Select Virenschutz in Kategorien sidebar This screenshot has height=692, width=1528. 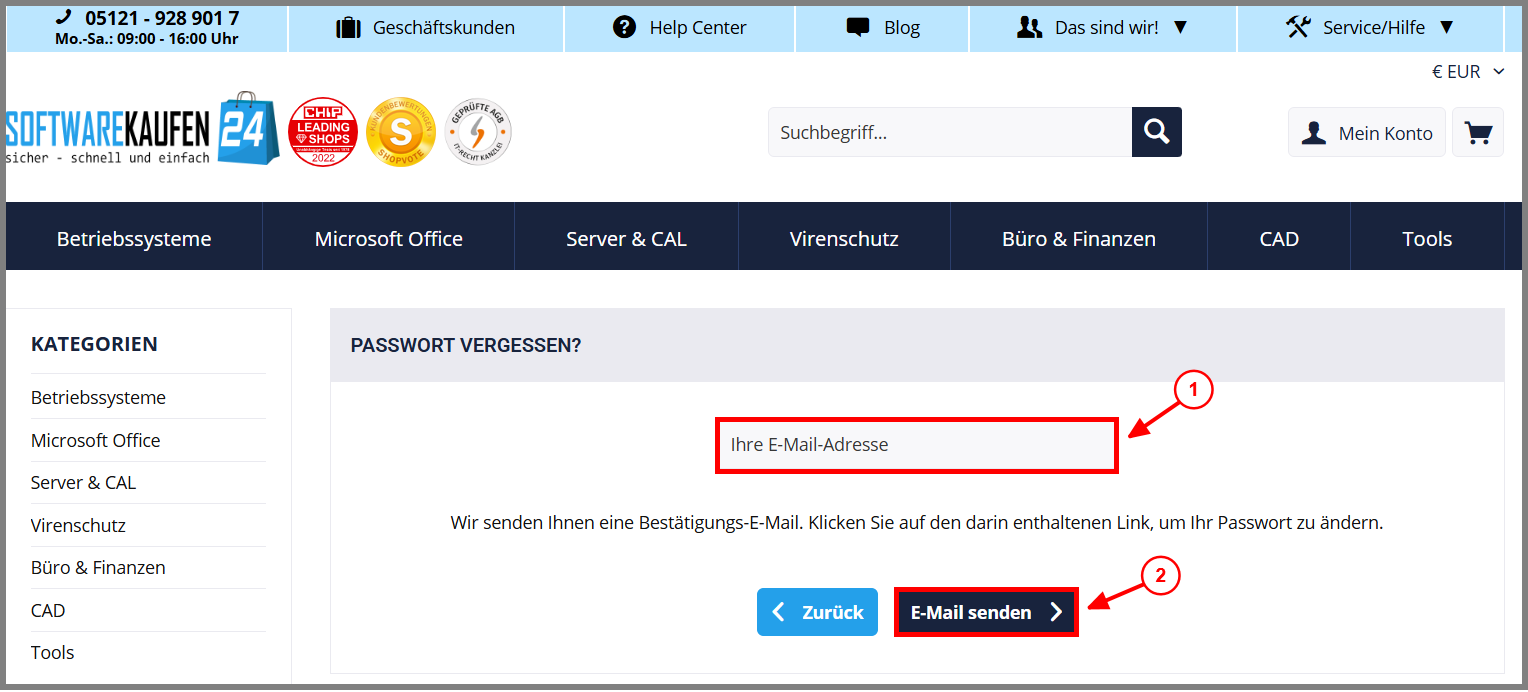[78, 526]
